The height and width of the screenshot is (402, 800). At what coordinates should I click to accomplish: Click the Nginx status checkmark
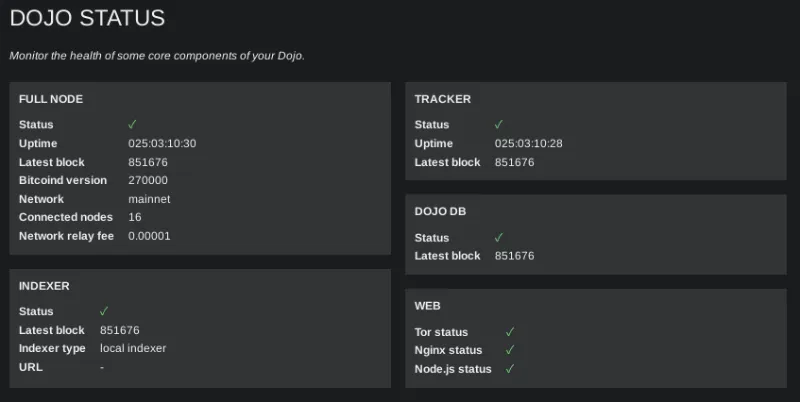510,350
